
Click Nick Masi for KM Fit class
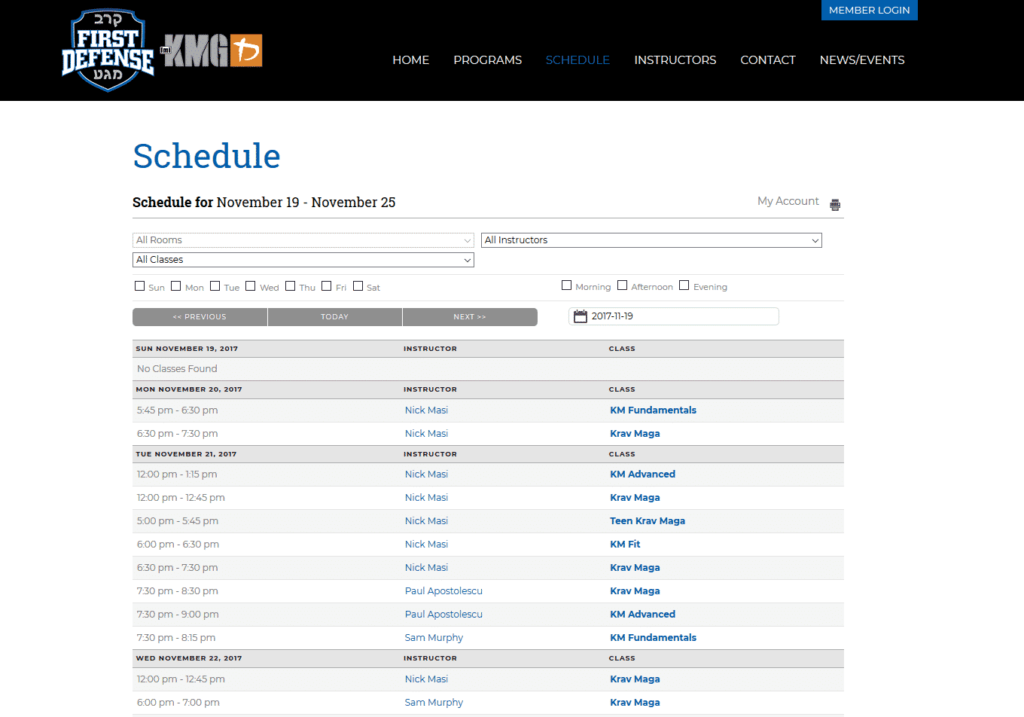tap(426, 544)
